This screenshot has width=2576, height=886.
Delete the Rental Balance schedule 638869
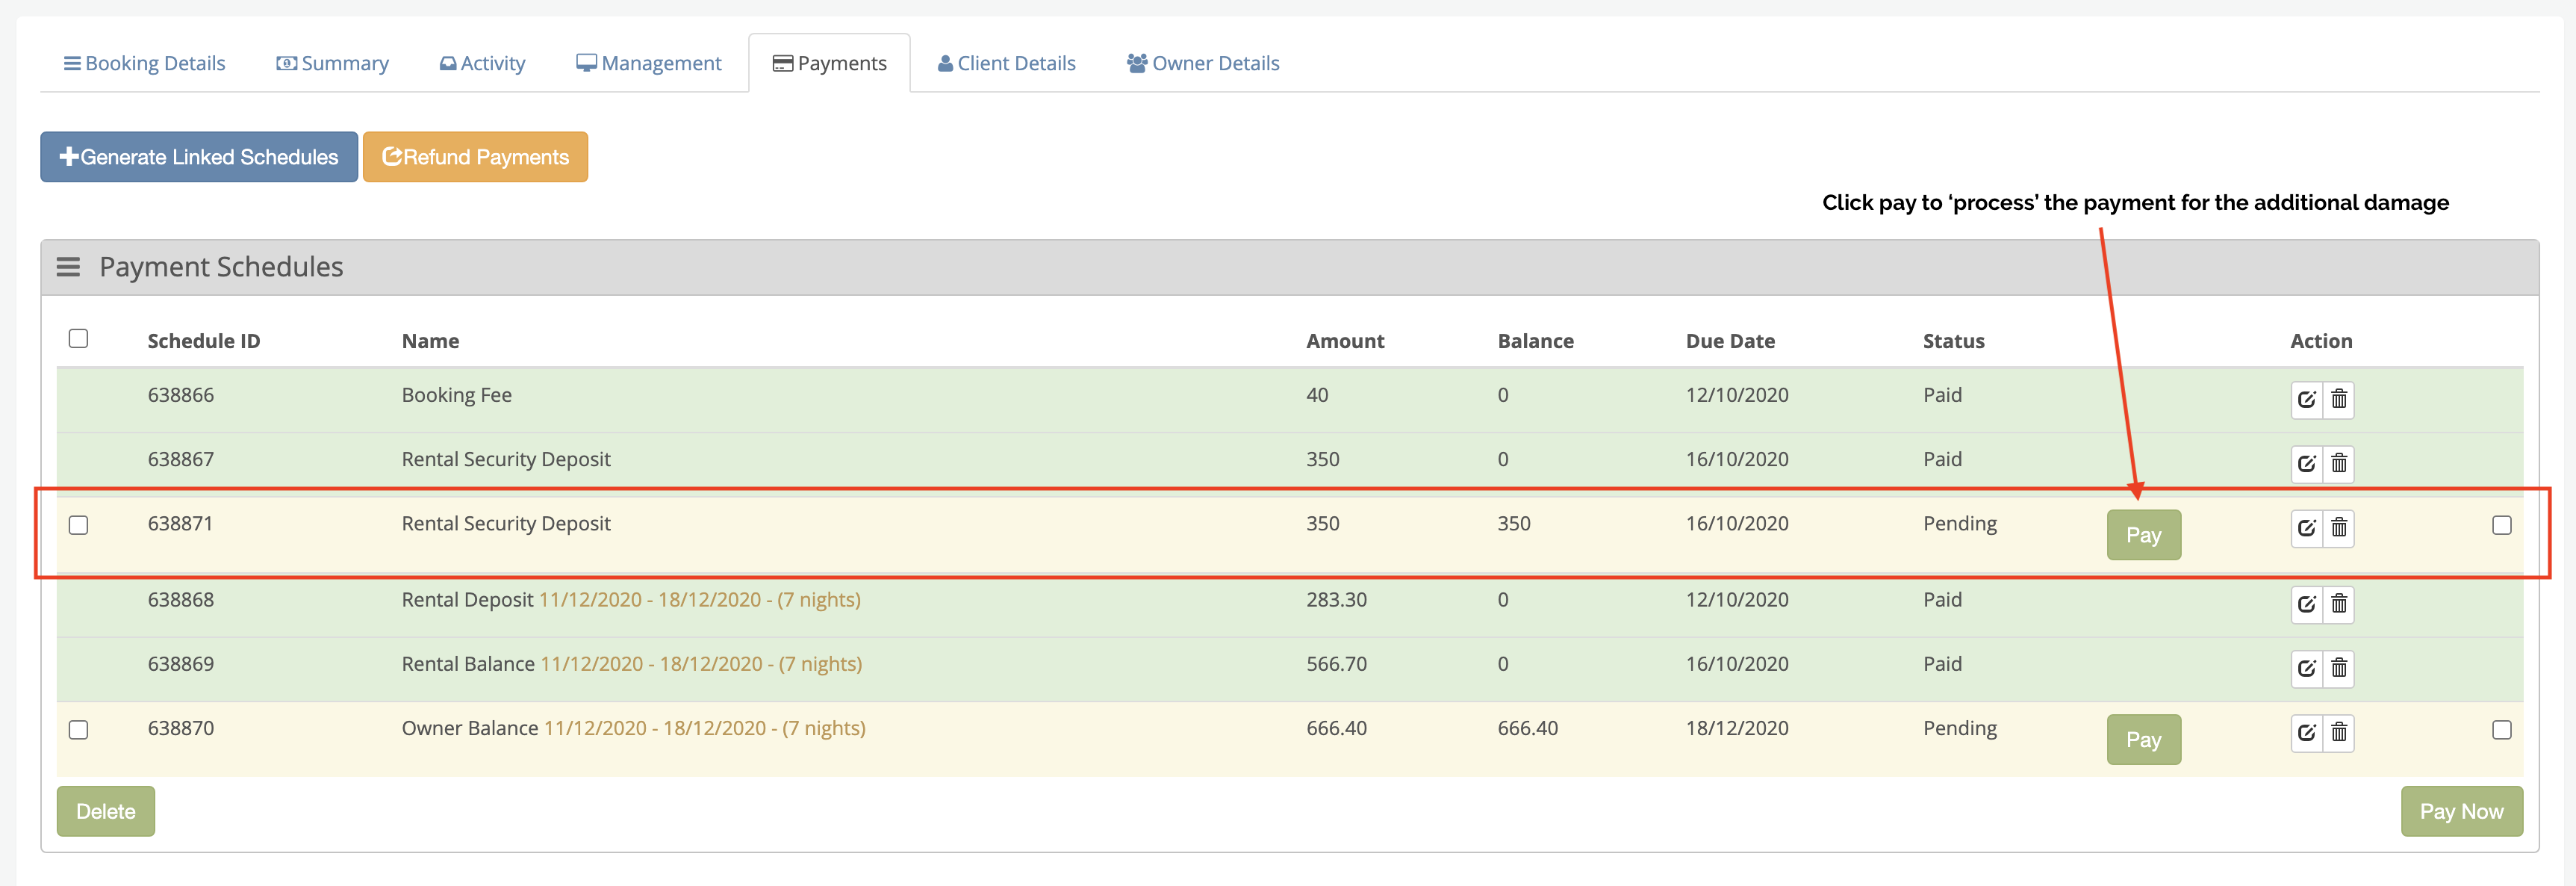pos(2338,668)
